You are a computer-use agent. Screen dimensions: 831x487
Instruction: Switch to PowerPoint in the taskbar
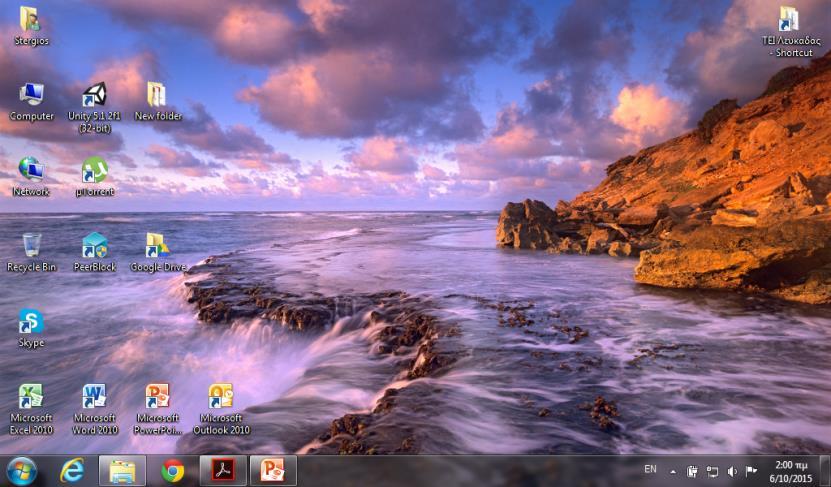(x=273, y=471)
